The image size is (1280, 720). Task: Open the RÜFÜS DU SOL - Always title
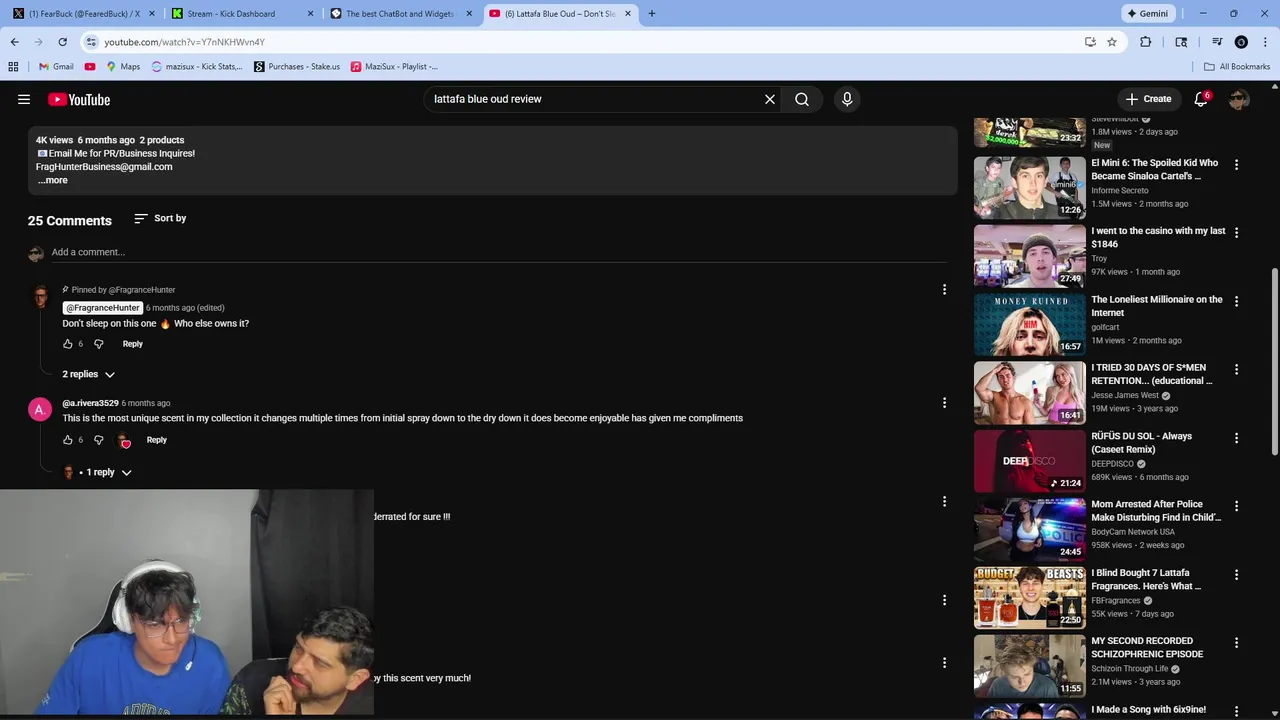point(1141,443)
